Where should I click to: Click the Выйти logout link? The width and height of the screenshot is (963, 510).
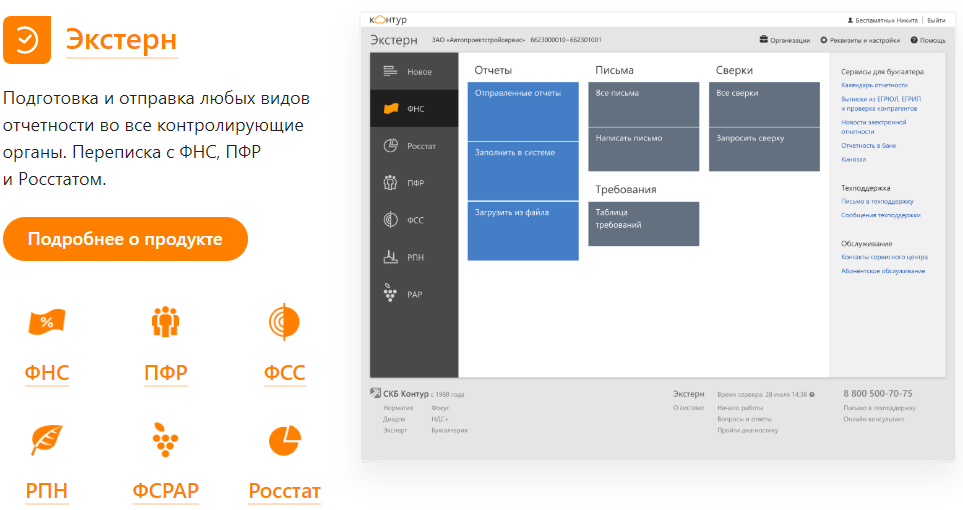click(936, 20)
